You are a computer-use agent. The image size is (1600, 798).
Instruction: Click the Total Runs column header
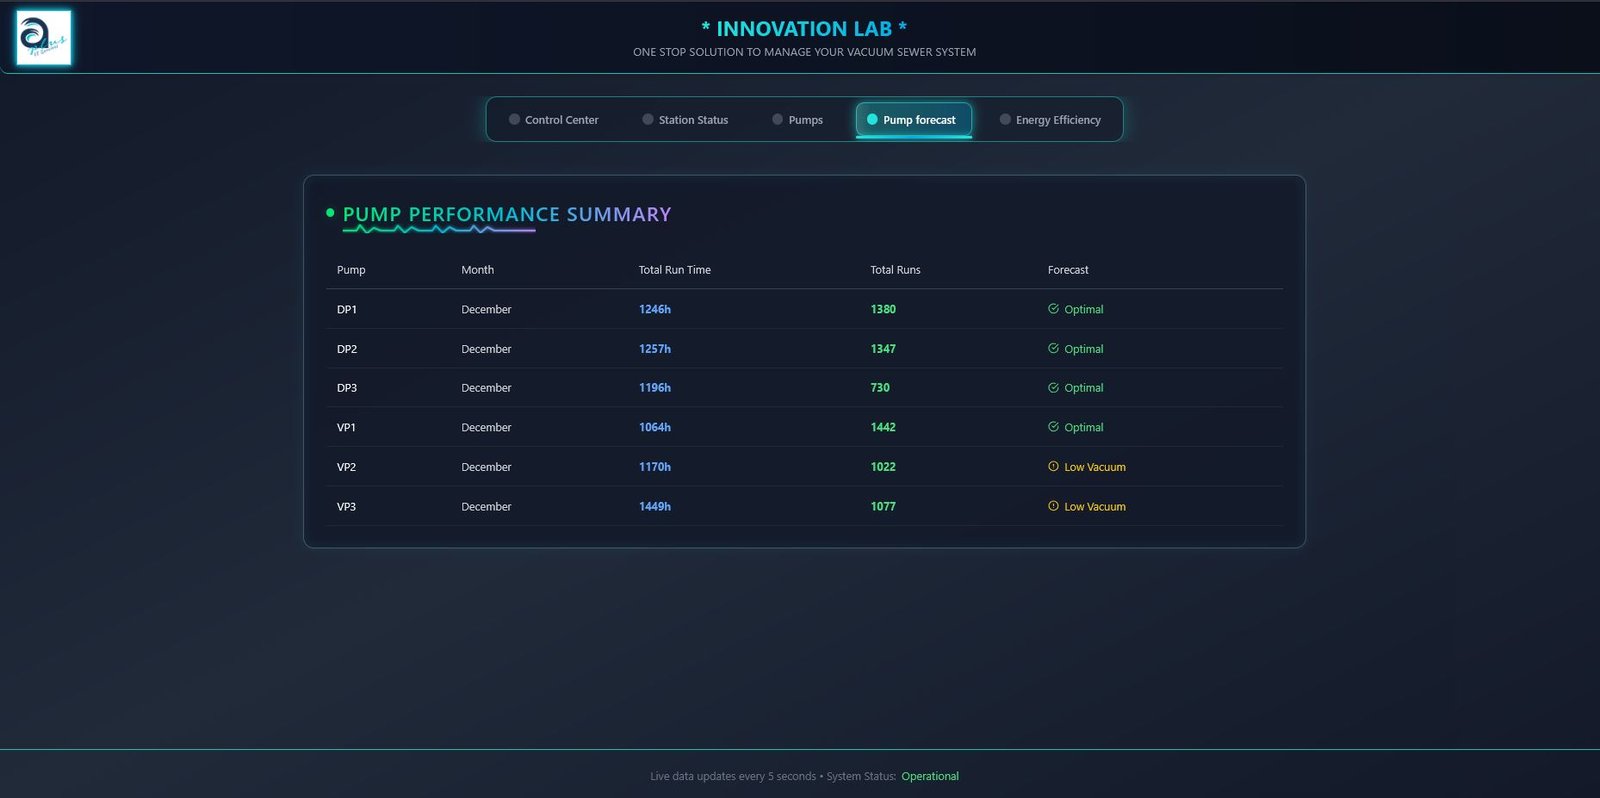[895, 270]
